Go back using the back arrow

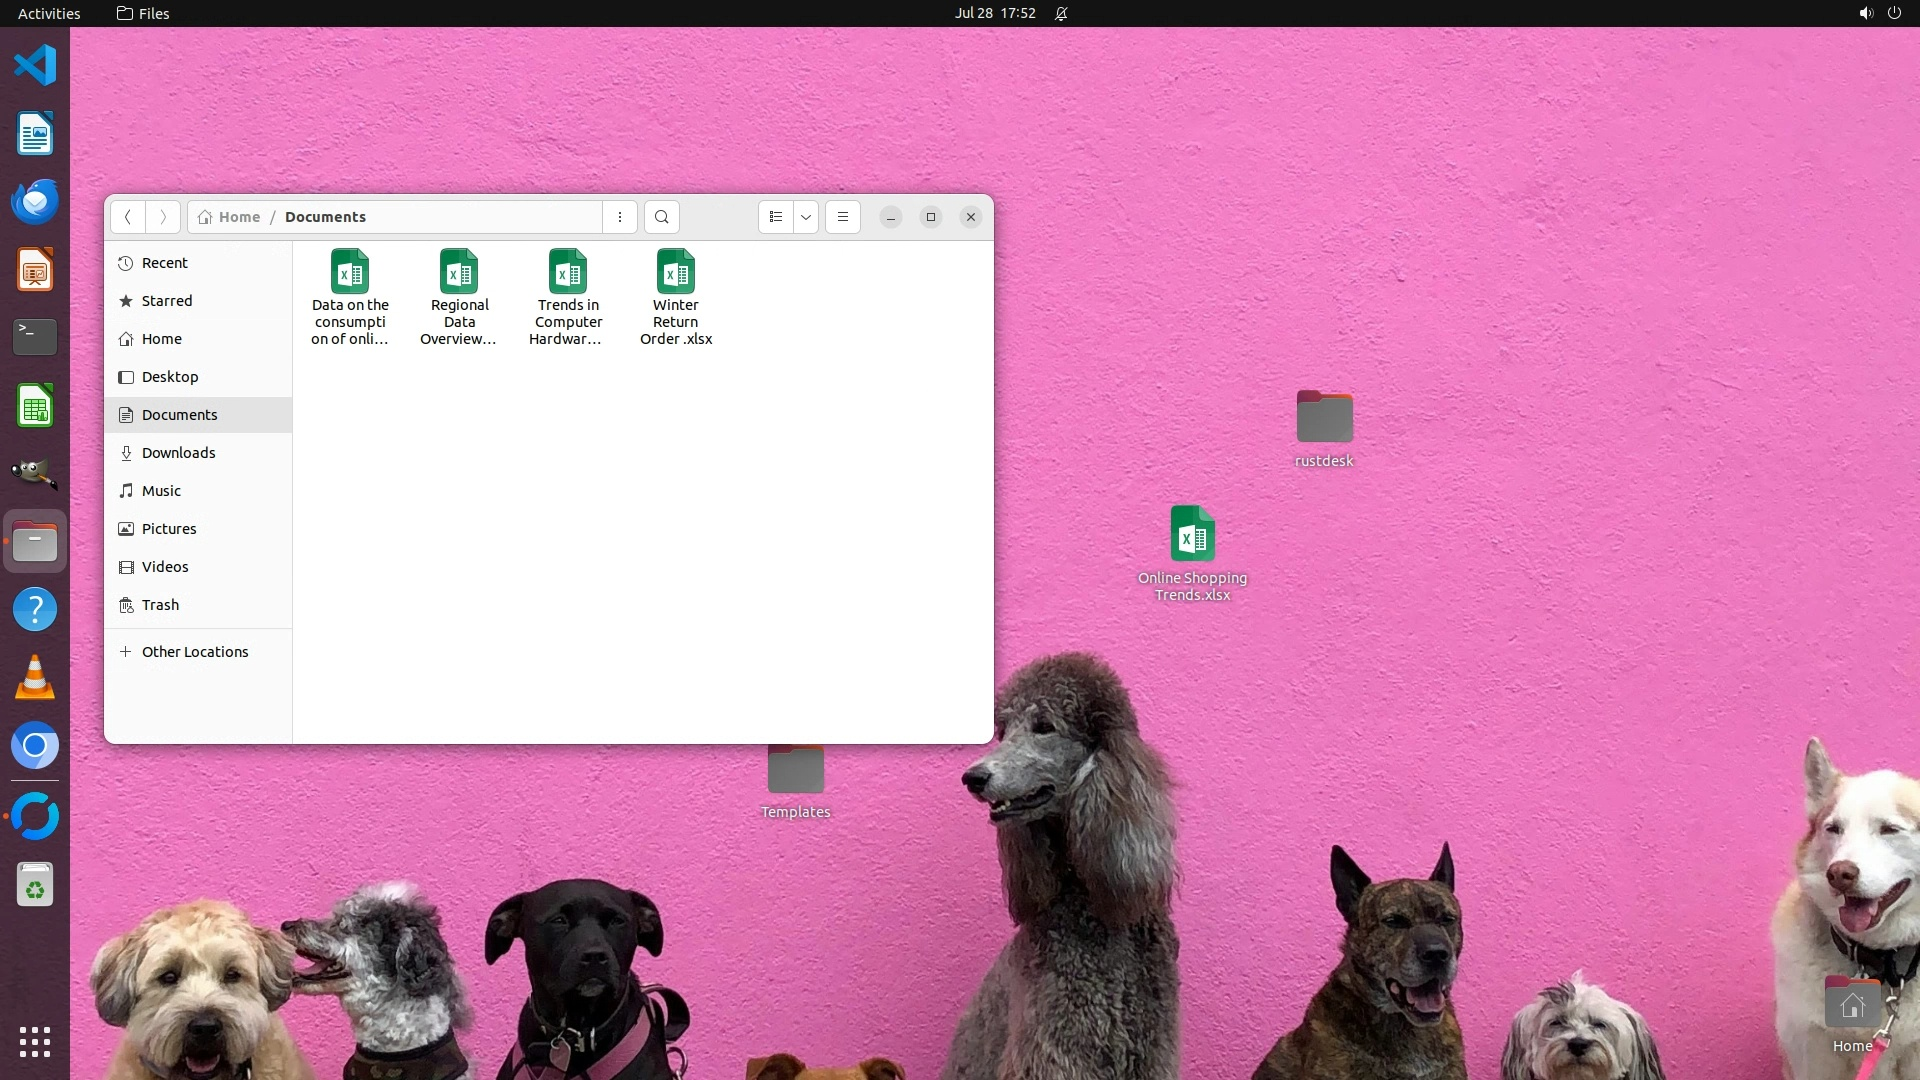[127, 217]
